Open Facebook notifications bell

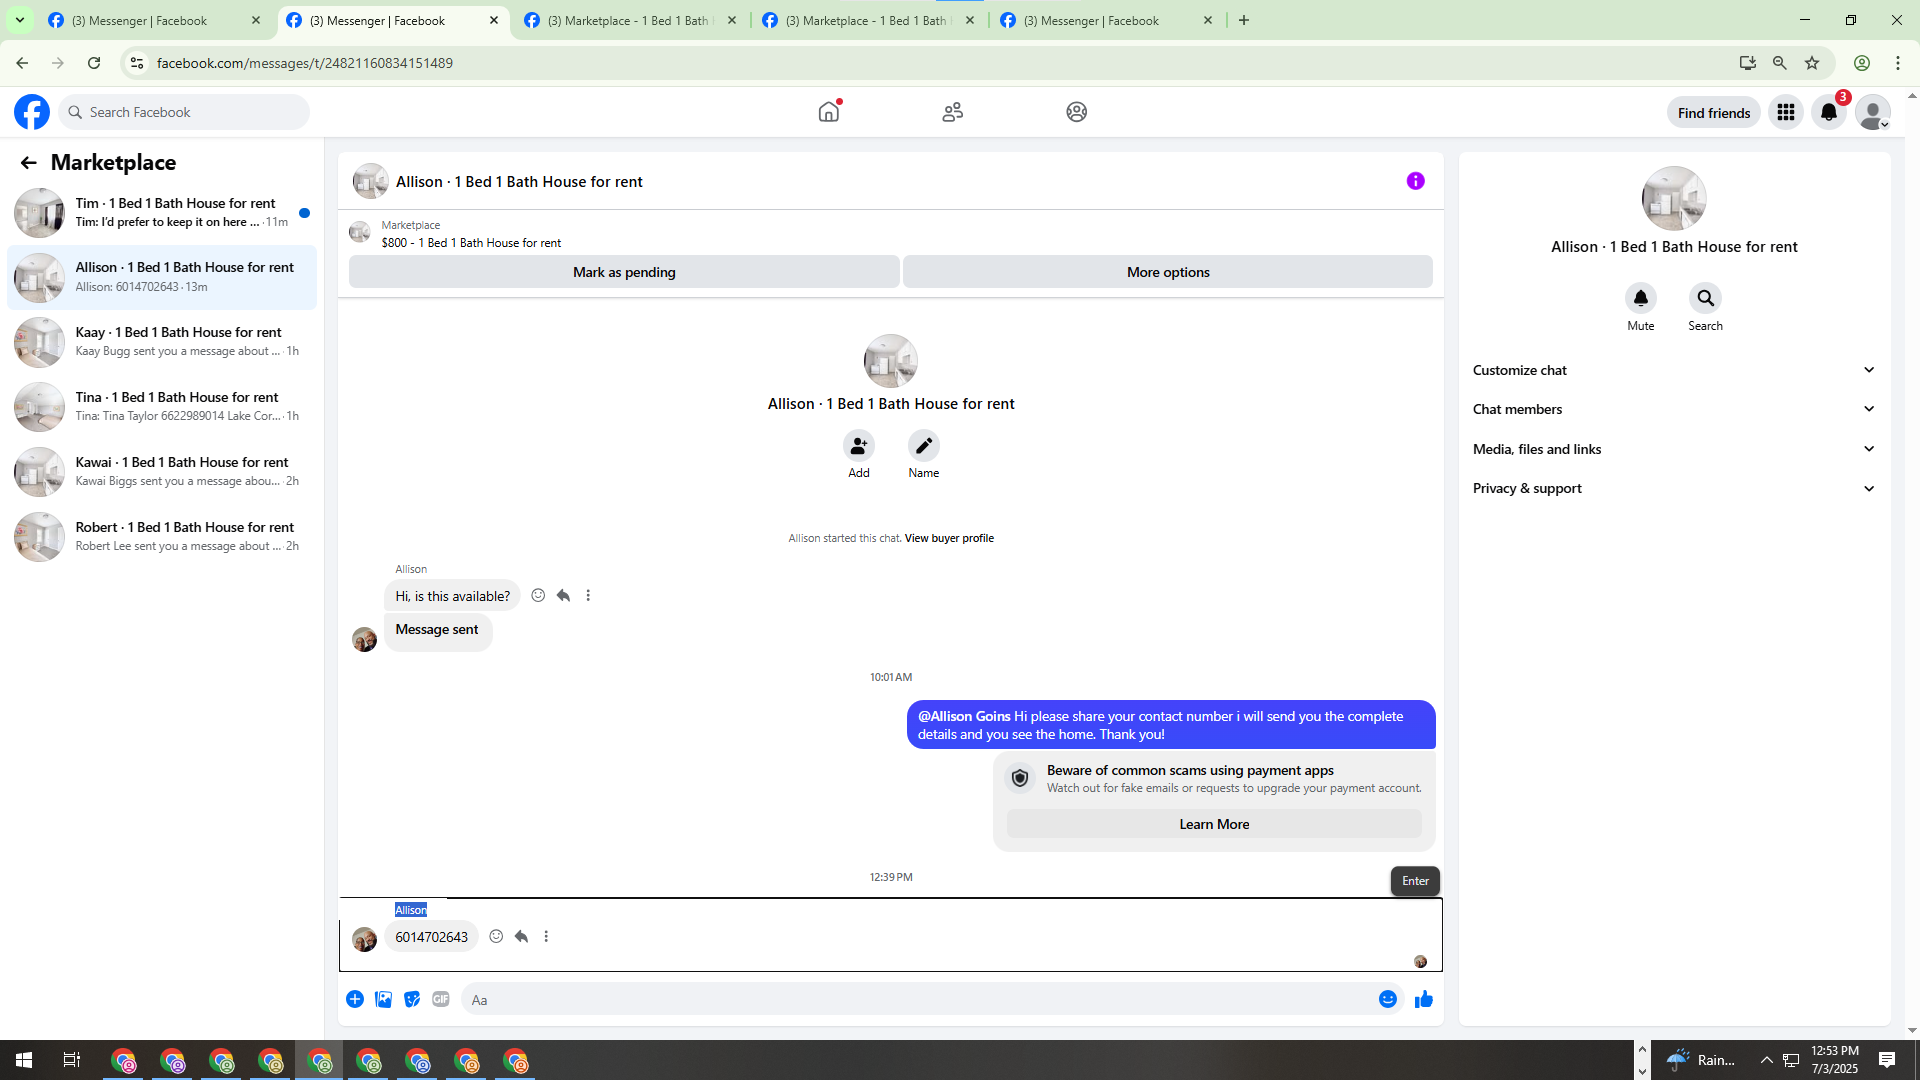[1828, 112]
